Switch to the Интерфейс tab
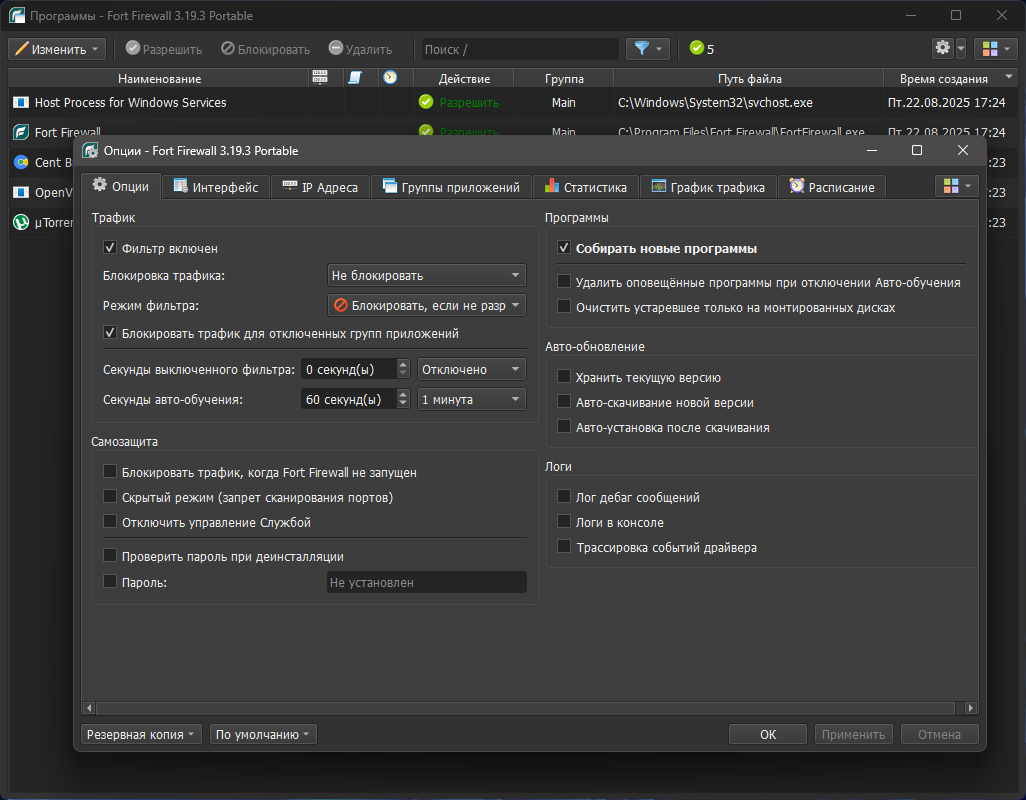Image resolution: width=1026 pixels, height=800 pixels. click(x=216, y=187)
